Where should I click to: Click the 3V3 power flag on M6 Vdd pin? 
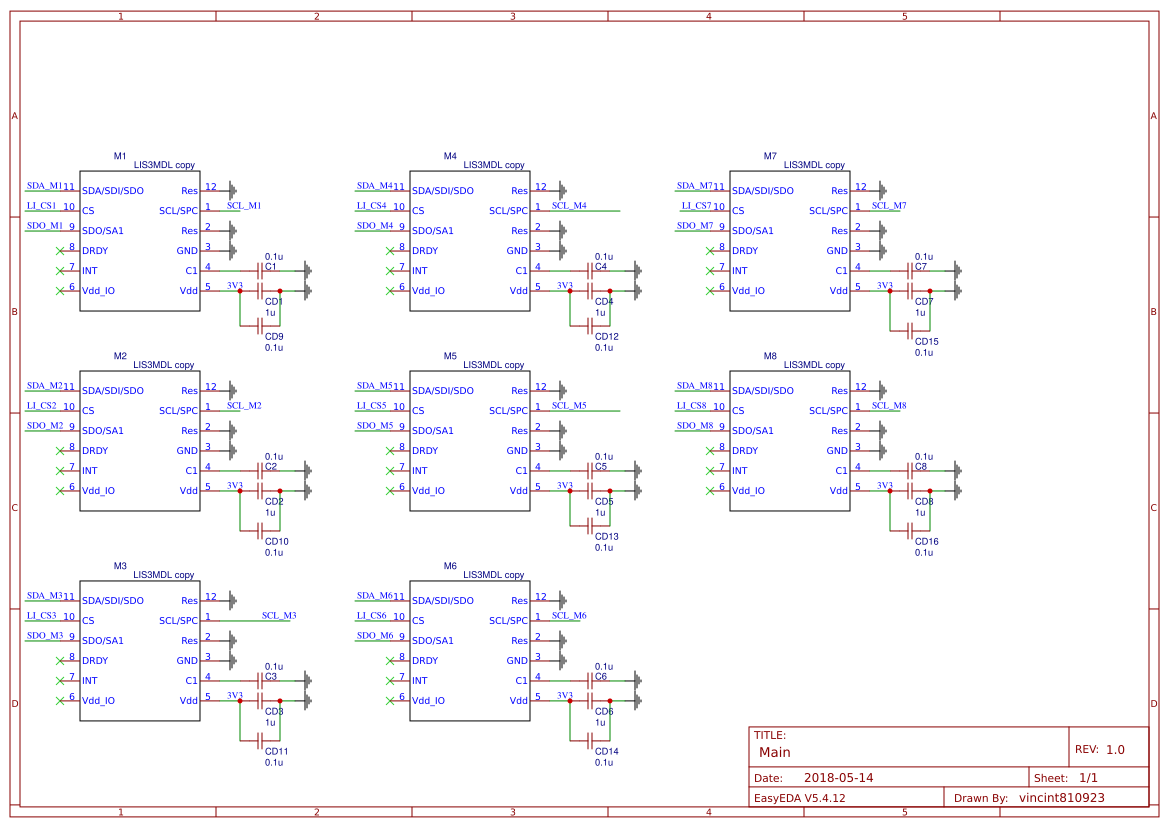563,697
